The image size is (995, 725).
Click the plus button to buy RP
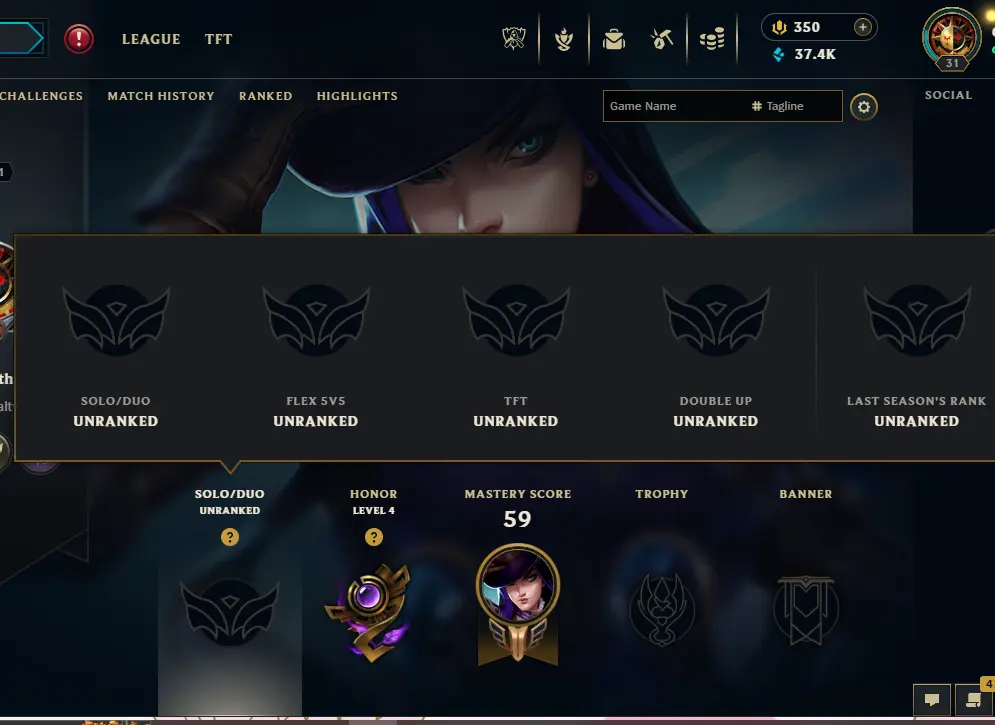862,27
